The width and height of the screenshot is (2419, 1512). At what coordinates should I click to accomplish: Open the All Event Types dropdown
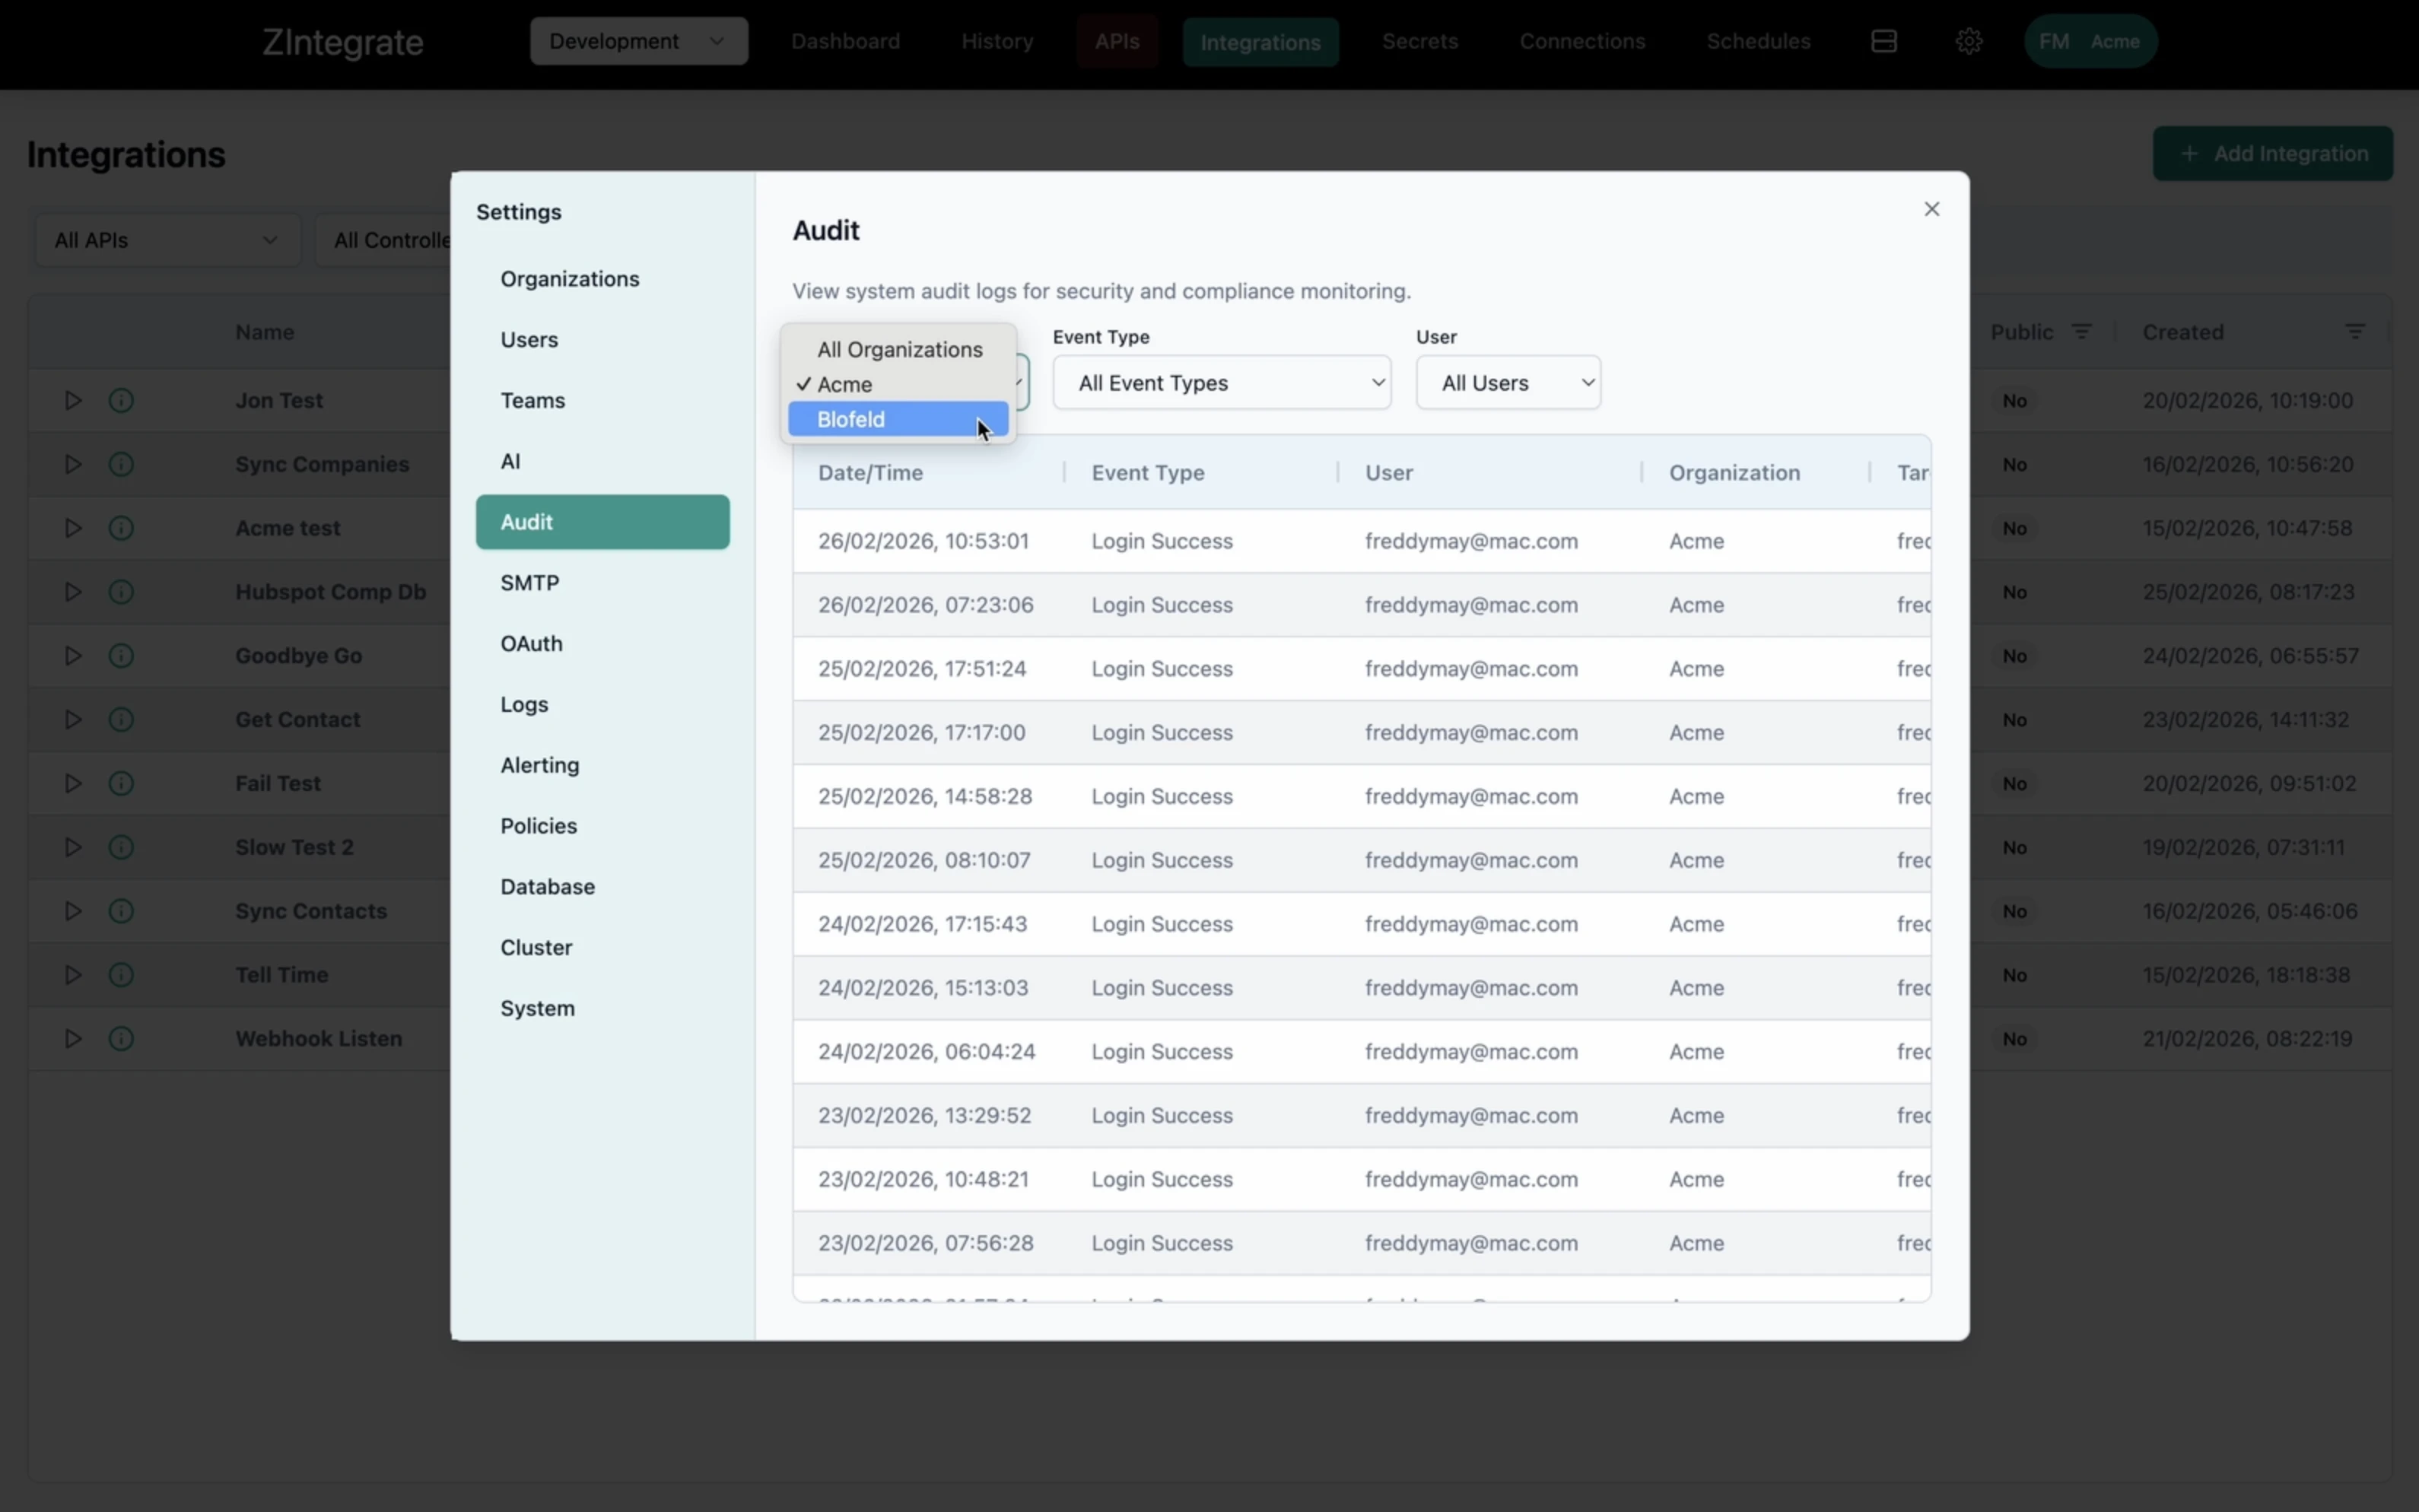[1221, 382]
